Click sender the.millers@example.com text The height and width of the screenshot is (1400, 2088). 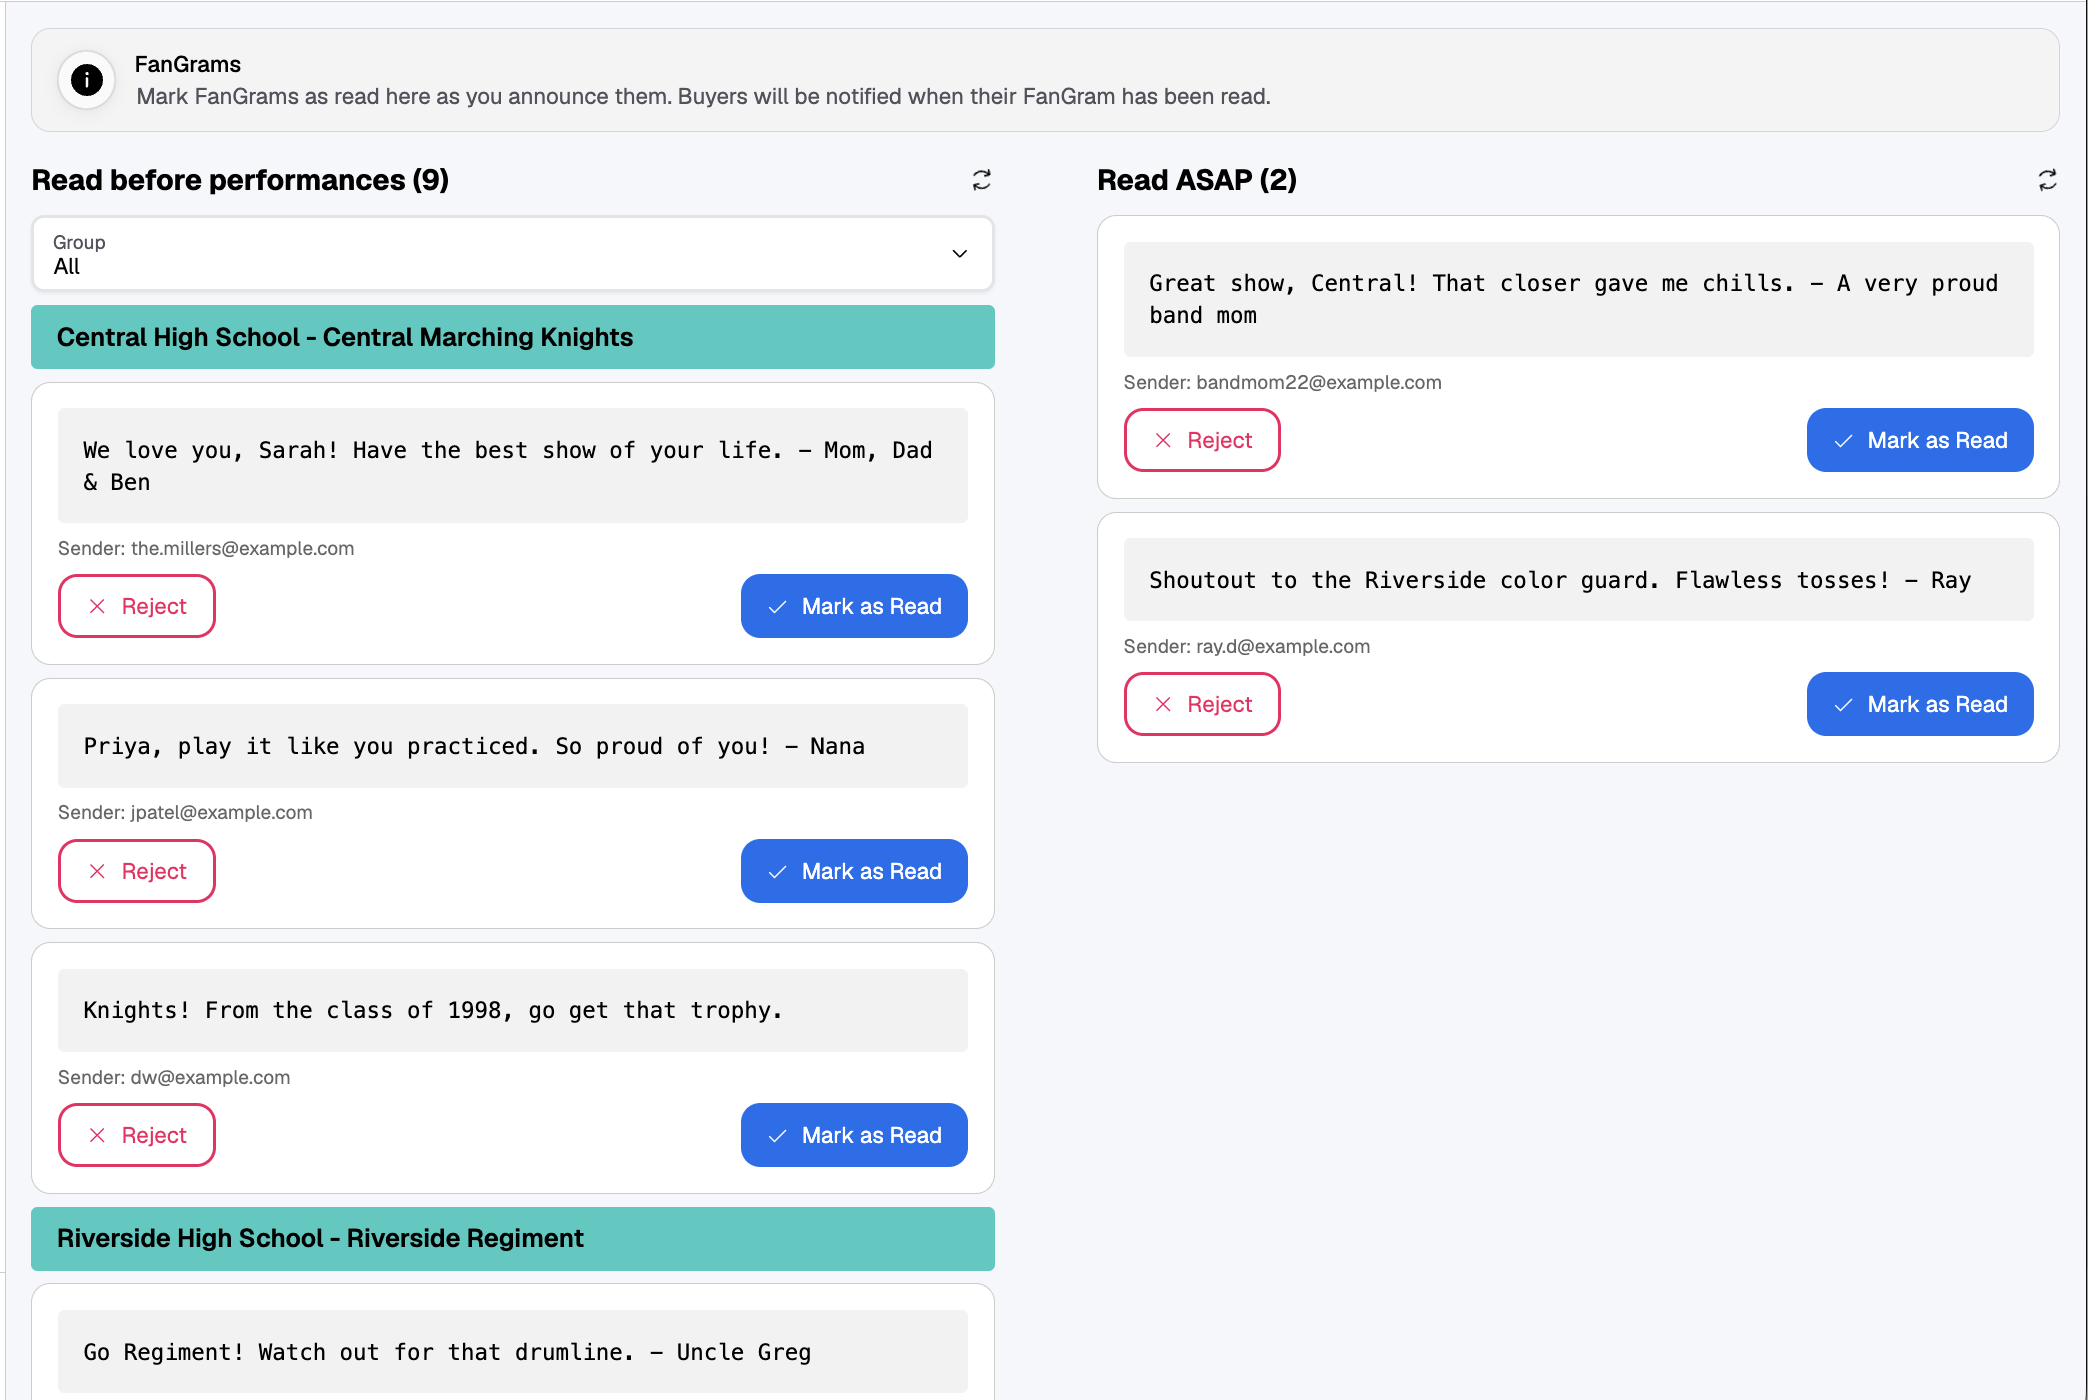242,548
